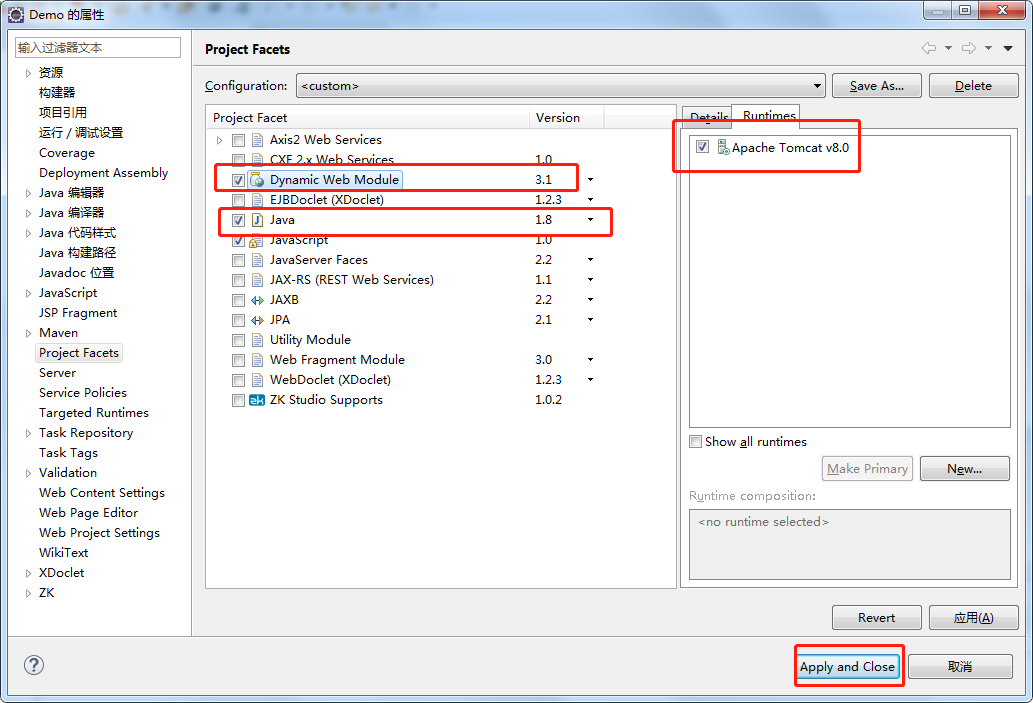The width and height of the screenshot is (1033, 703).
Task: Expand the XDoclet tree node
Action: (28, 573)
